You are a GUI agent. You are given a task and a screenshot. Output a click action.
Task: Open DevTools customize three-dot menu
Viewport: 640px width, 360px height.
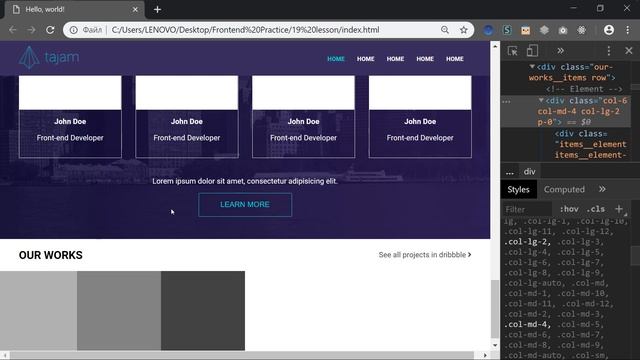pos(609,51)
